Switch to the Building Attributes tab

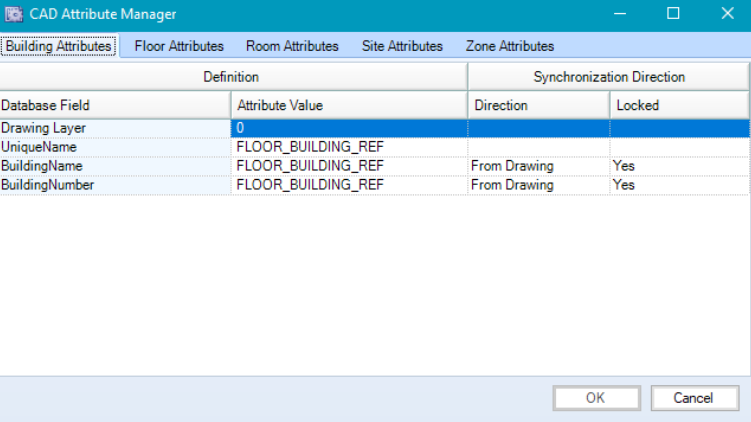pos(58,46)
